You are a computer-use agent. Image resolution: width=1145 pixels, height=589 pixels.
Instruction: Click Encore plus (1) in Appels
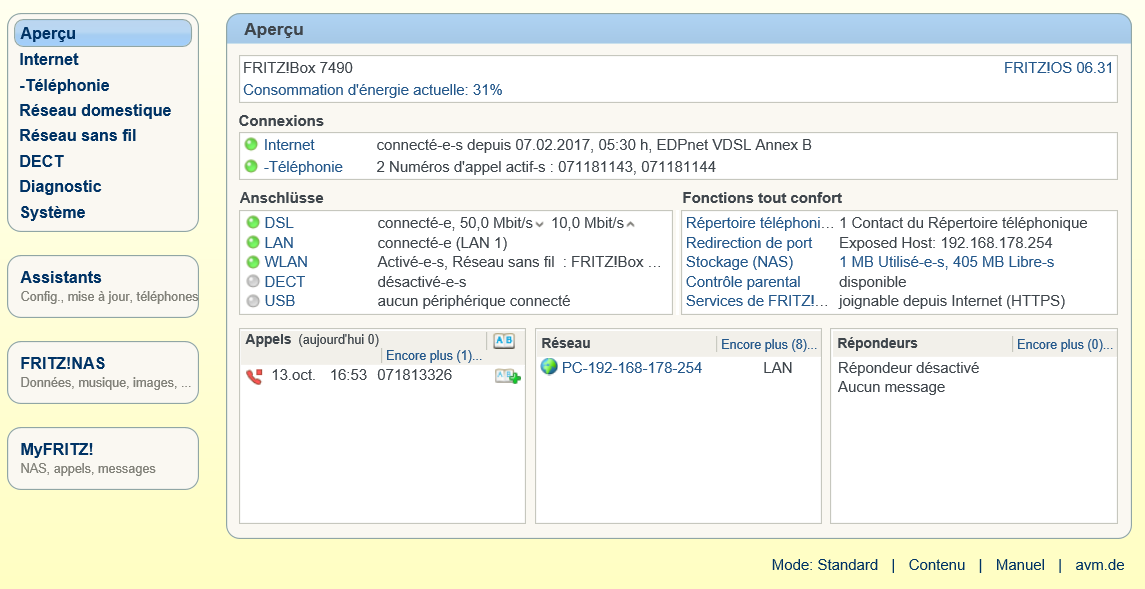click(434, 355)
